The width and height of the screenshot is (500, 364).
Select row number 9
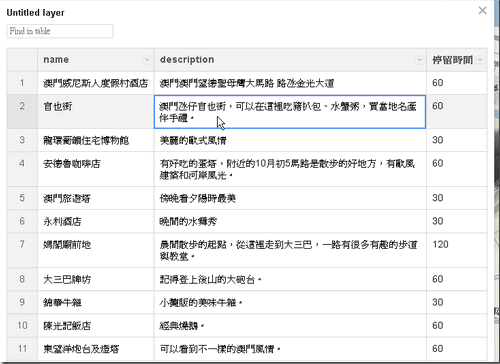pyautogui.click(x=22, y=302)
